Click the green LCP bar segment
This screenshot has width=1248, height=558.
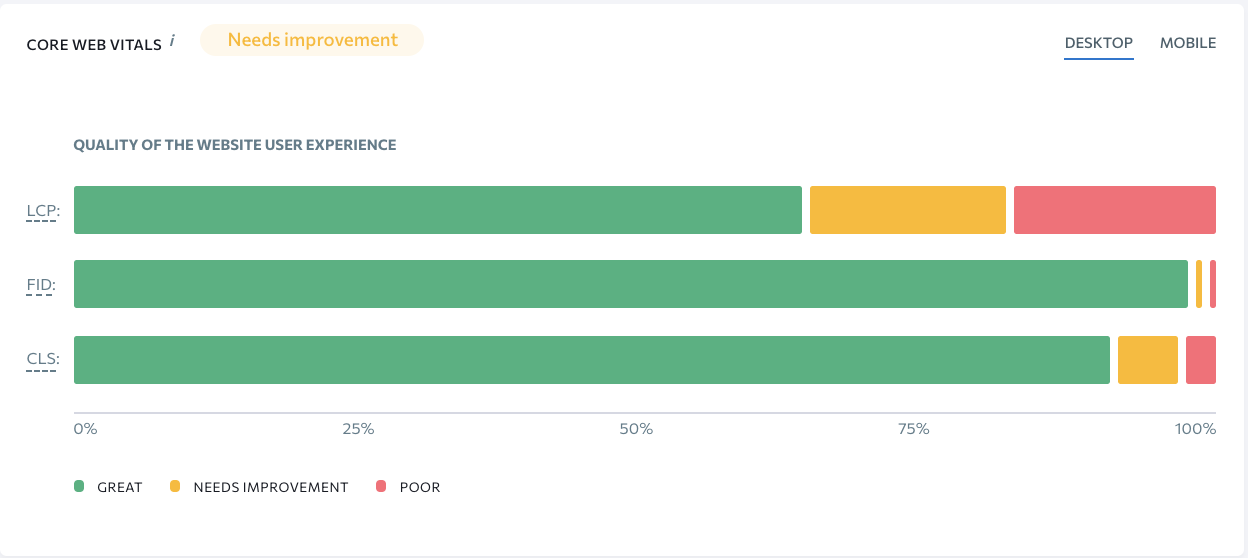tap(438, 210)
